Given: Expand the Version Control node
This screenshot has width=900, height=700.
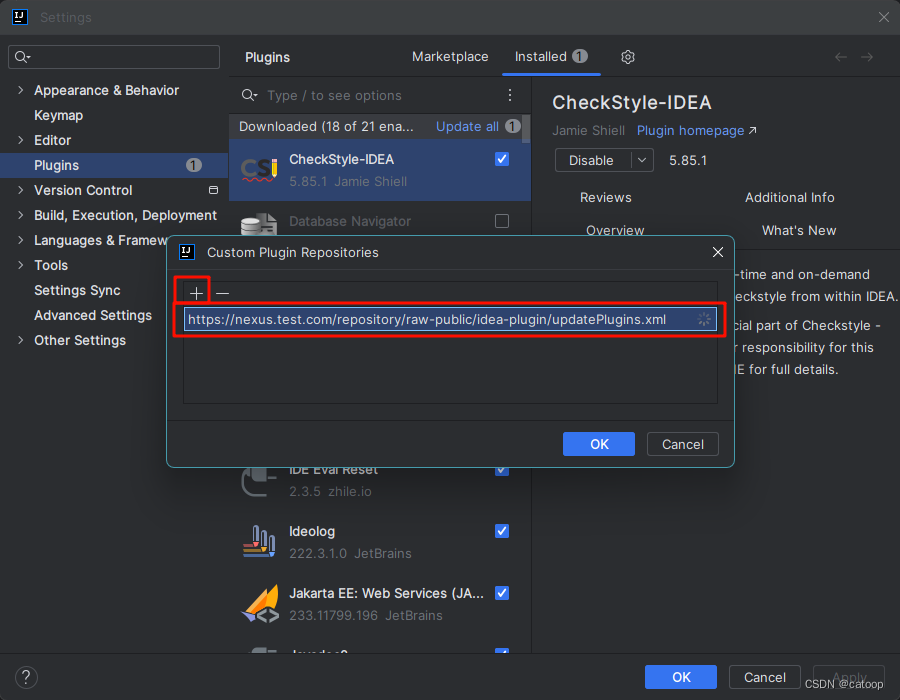Looking at the screenshot, I should pyautogui.click(x=21, y=190).
